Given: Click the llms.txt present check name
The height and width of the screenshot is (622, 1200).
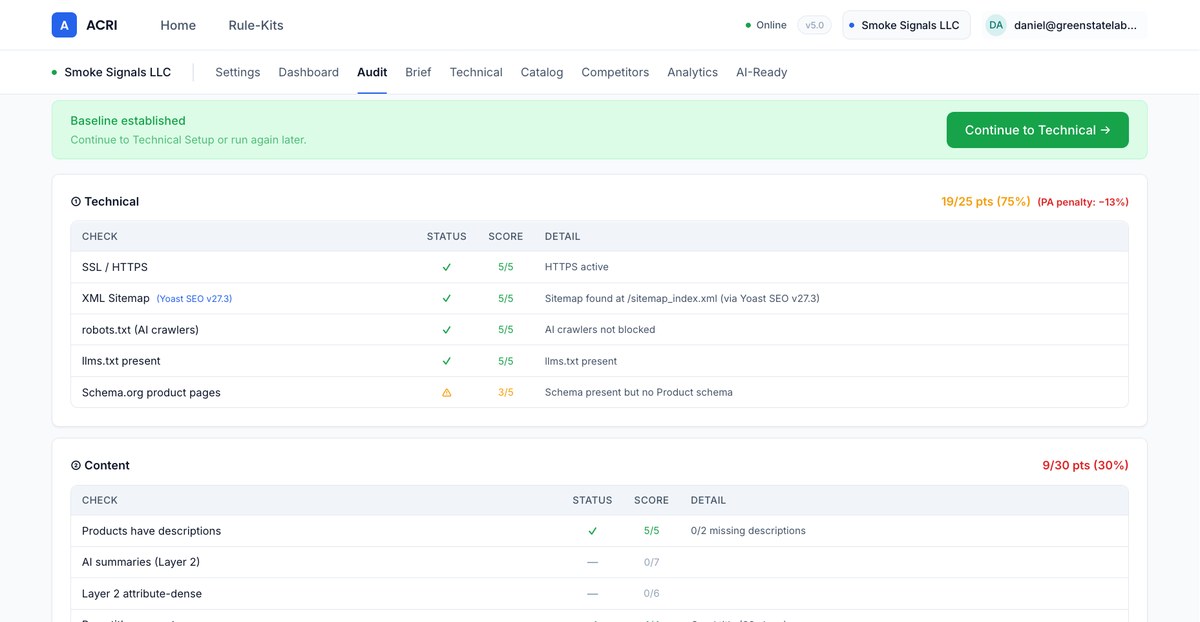Looking at the screenshot, I should pos(121,361).
